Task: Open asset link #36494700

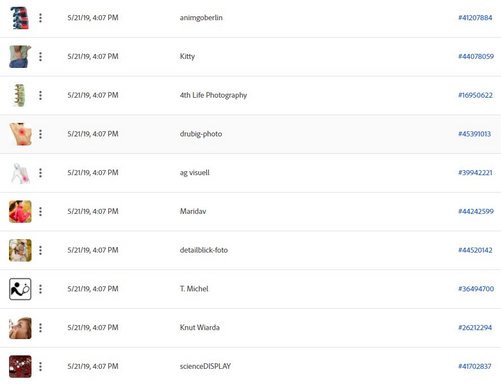Action: [x=476, y=289]
